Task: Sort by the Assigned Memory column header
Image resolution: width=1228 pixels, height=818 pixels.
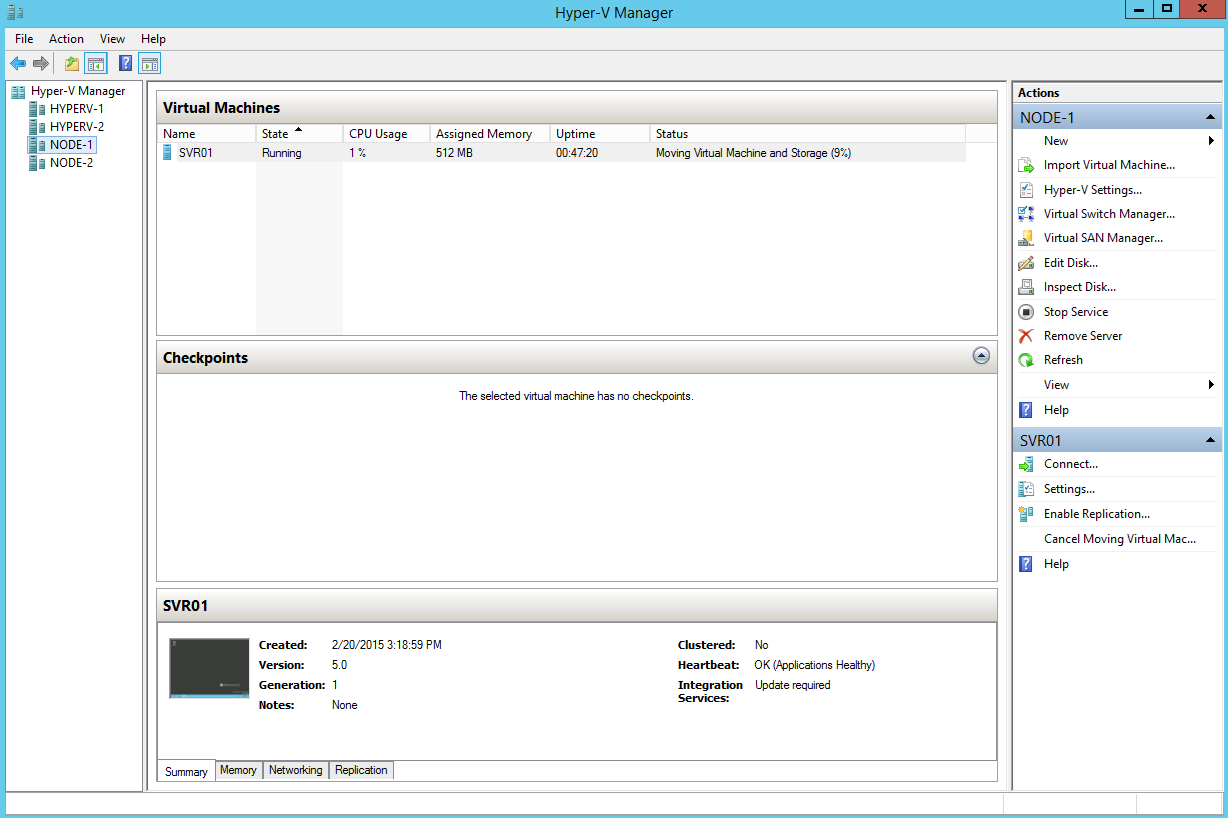Action: [490, 134]
